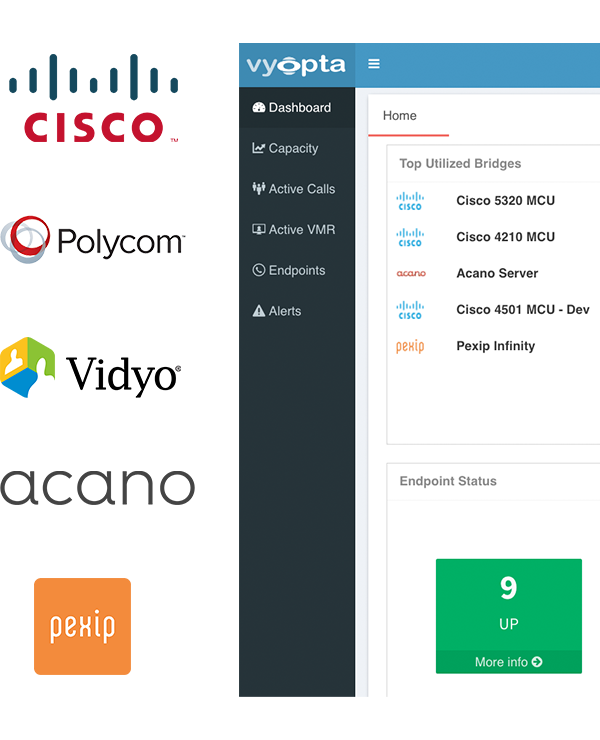Click More info on the UP tile
This screenshot has width=600, height=740.
pos(508,662)
